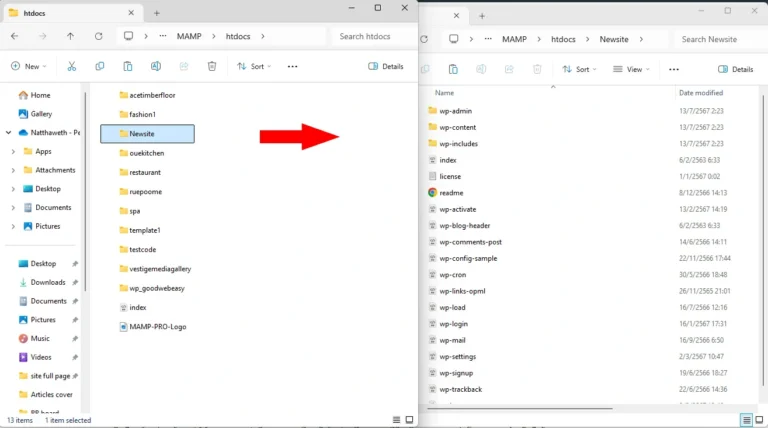Sort by Date modified column header
The width and height of the screenshot is (768, 428).
[x=701, y=93]
